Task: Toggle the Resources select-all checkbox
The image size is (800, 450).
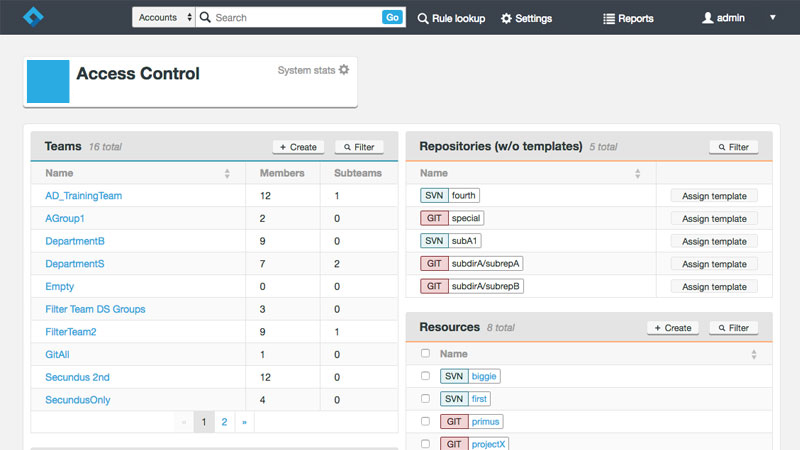Action: click(x=426, y=353)
